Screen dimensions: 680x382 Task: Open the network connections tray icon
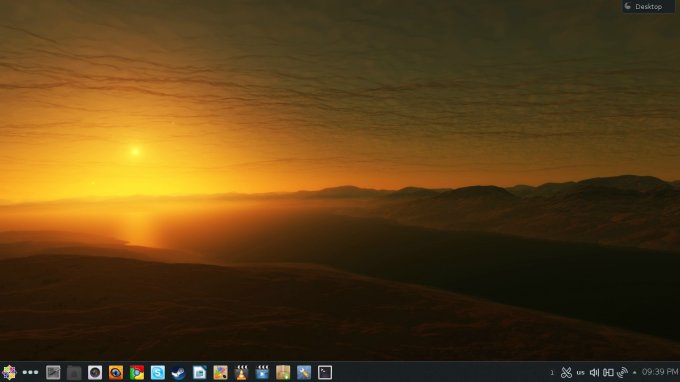pos(622,372)
